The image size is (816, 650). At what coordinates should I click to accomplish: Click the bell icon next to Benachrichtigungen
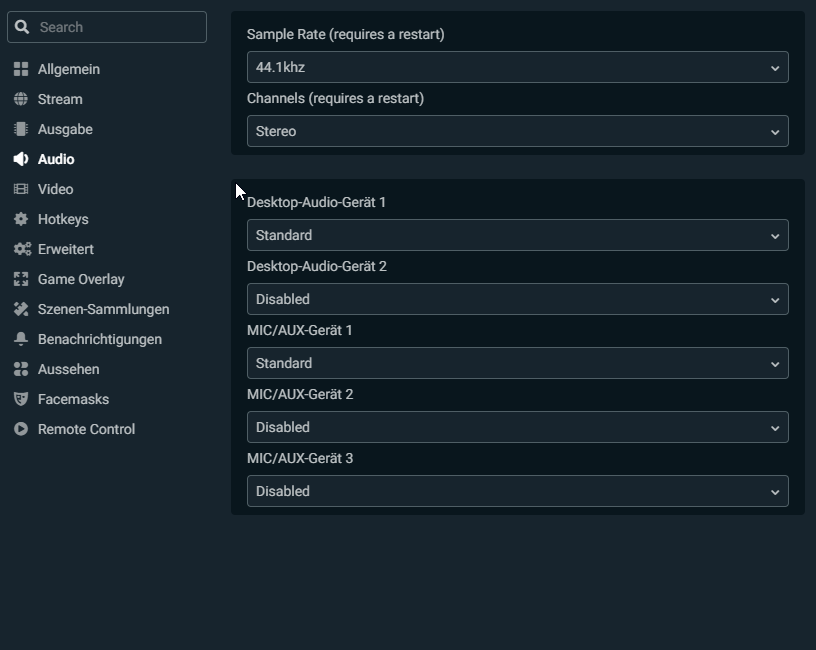coord(20,339)
